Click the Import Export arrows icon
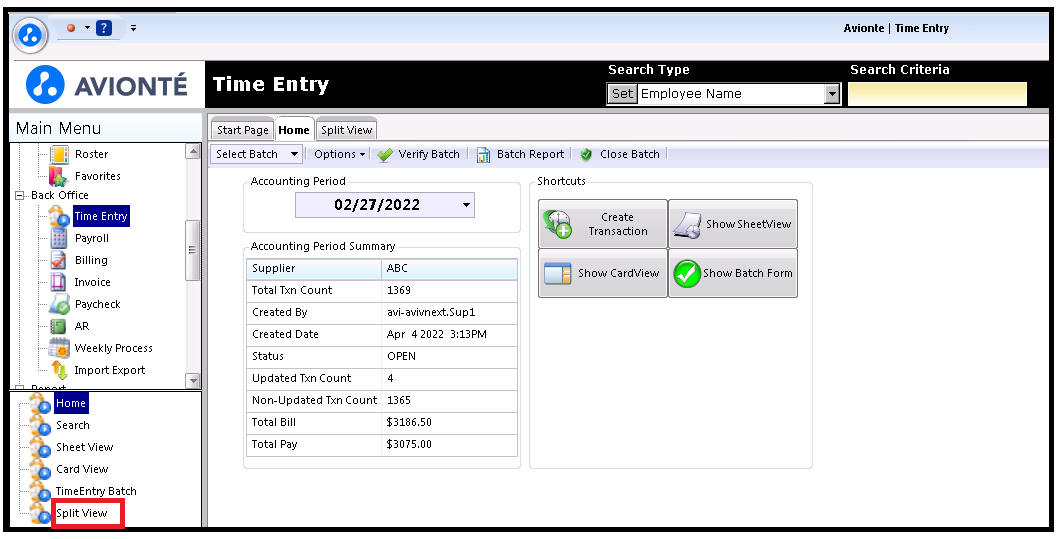 (x=60, y=370)
